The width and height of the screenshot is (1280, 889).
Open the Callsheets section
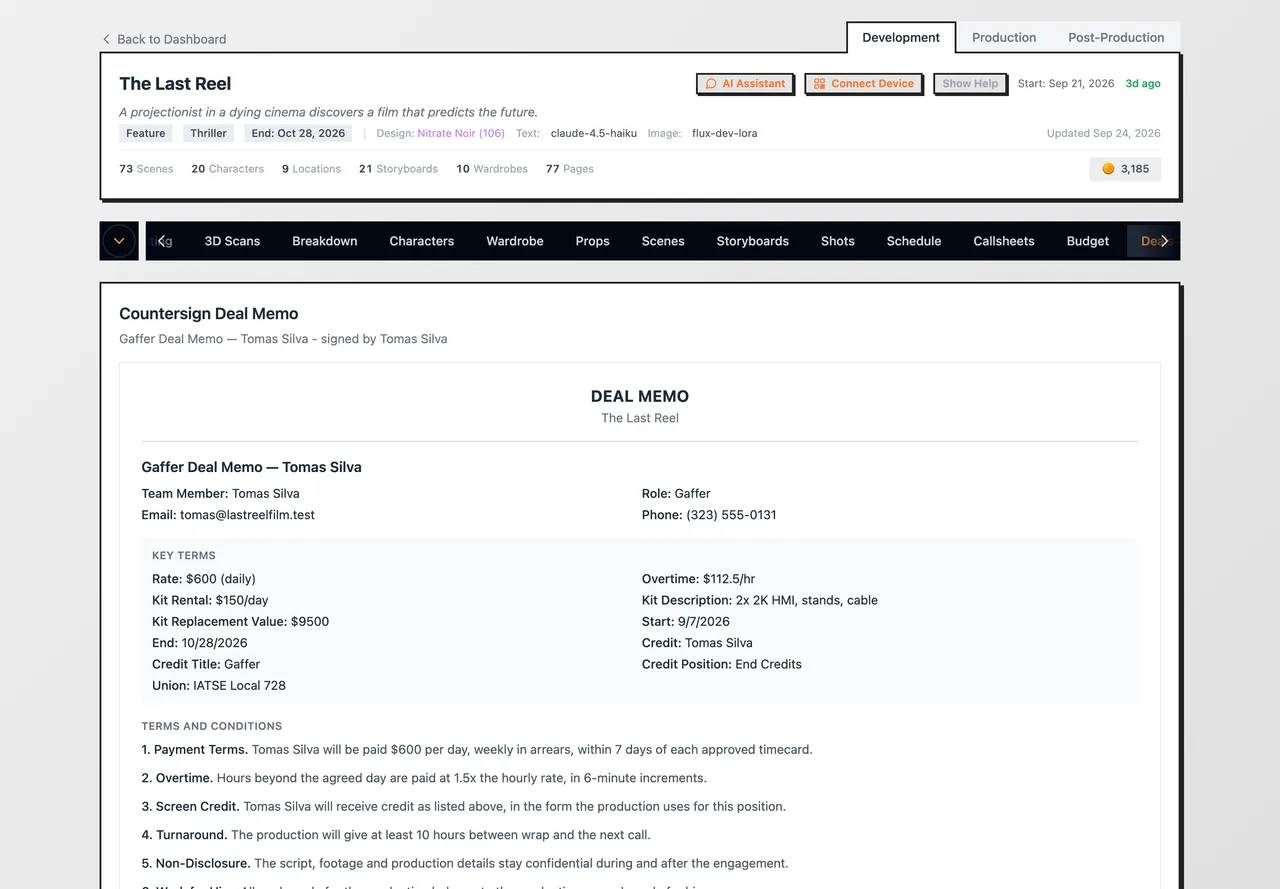[x=1004, y=241]
